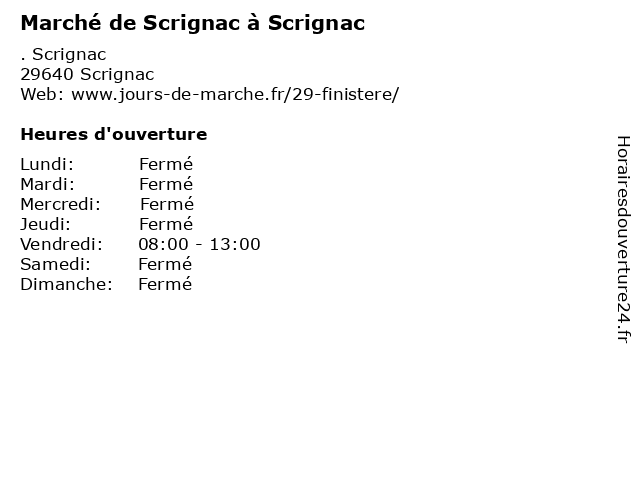
Task: Click the vertical Horairesdouverture24.fr site label
Action: 622,240
